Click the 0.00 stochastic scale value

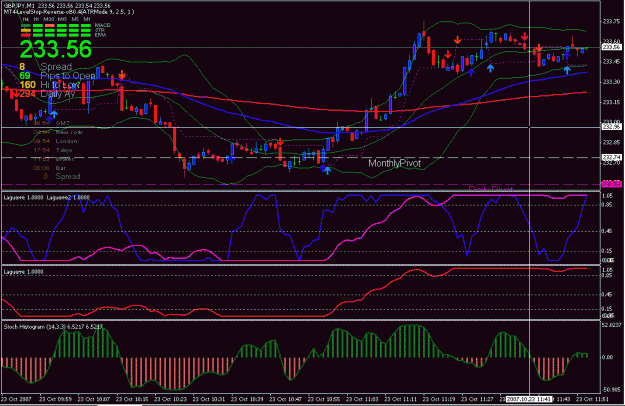pyautogui.click(x=607, y=357)
